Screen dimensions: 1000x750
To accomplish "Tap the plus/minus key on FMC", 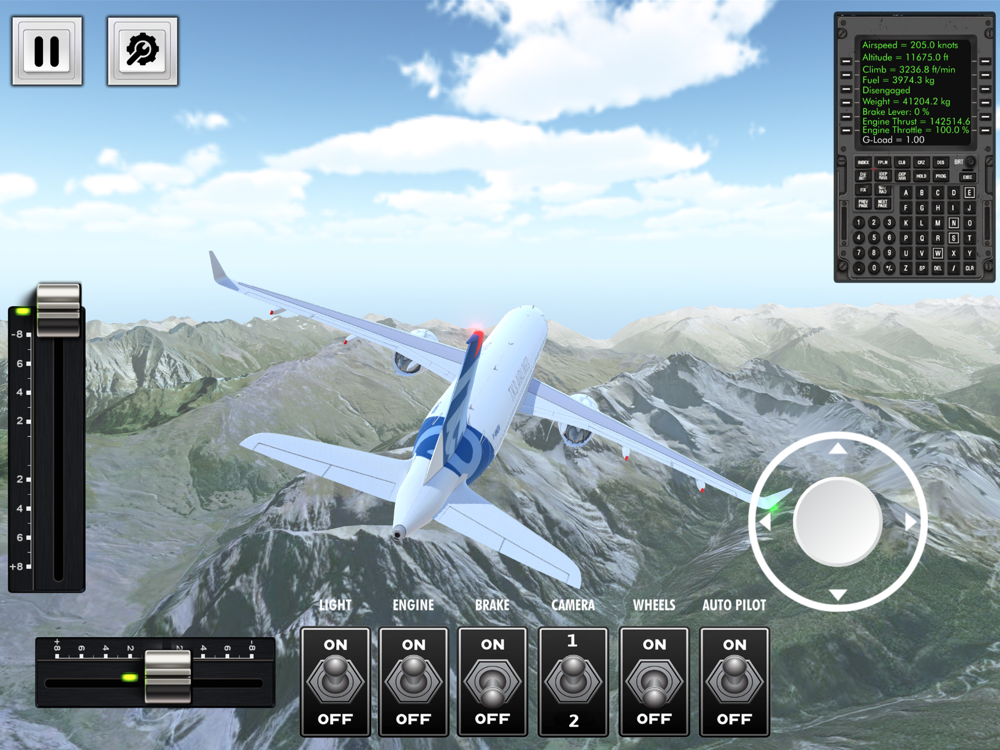I will (889, 268).
